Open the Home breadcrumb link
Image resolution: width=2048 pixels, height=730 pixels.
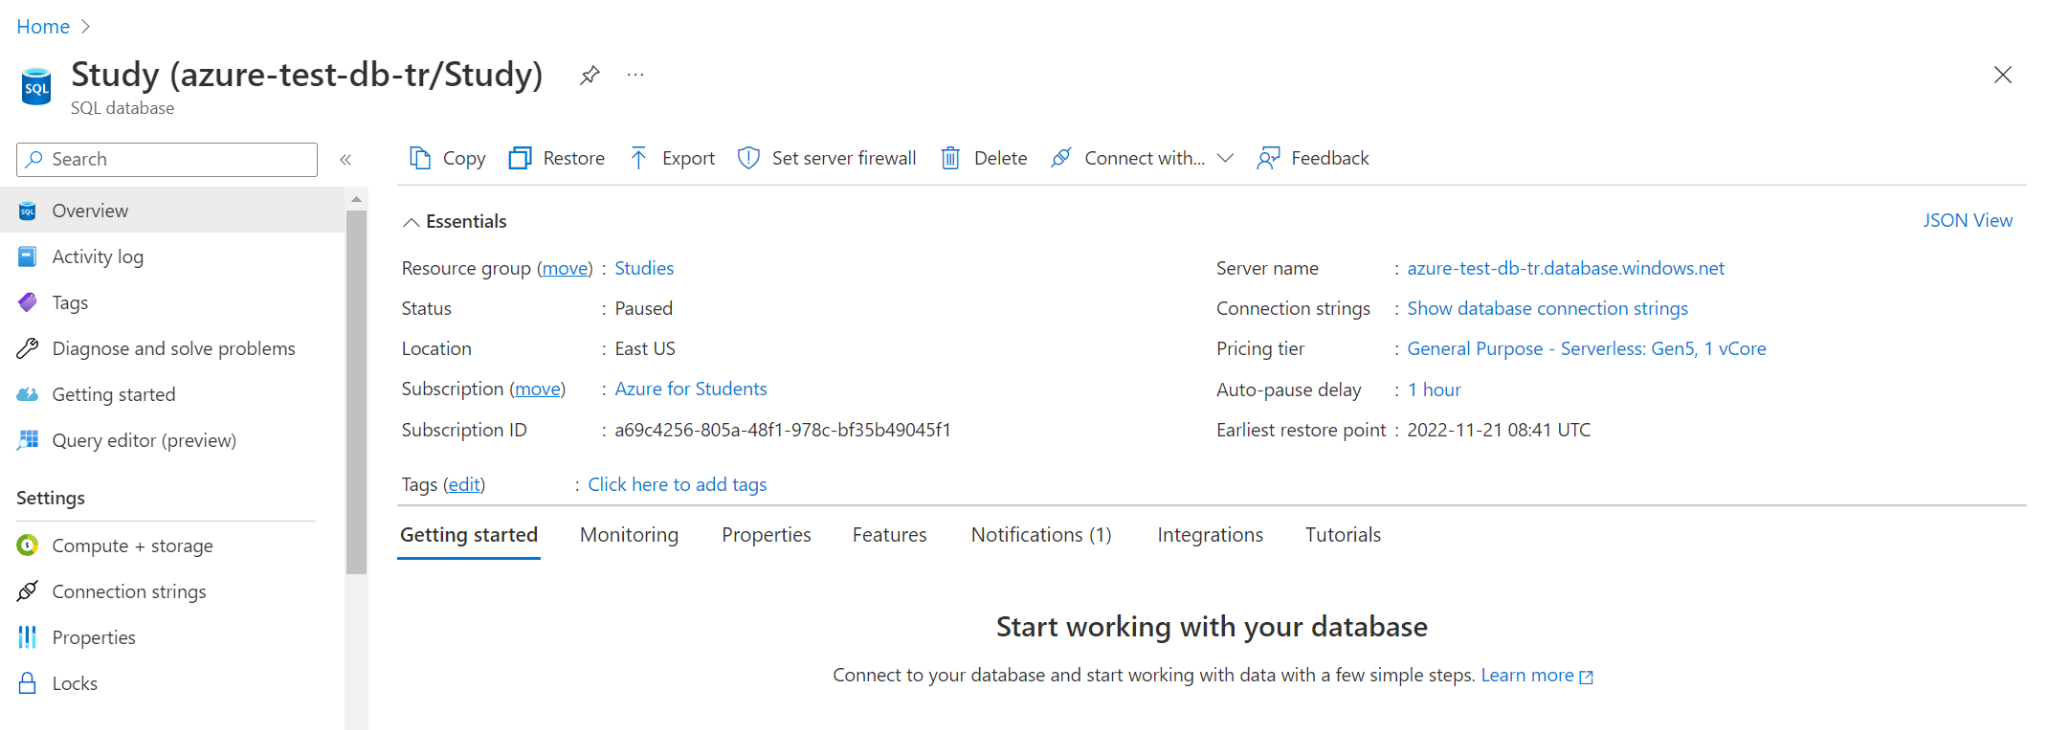(x=43, y=26)
